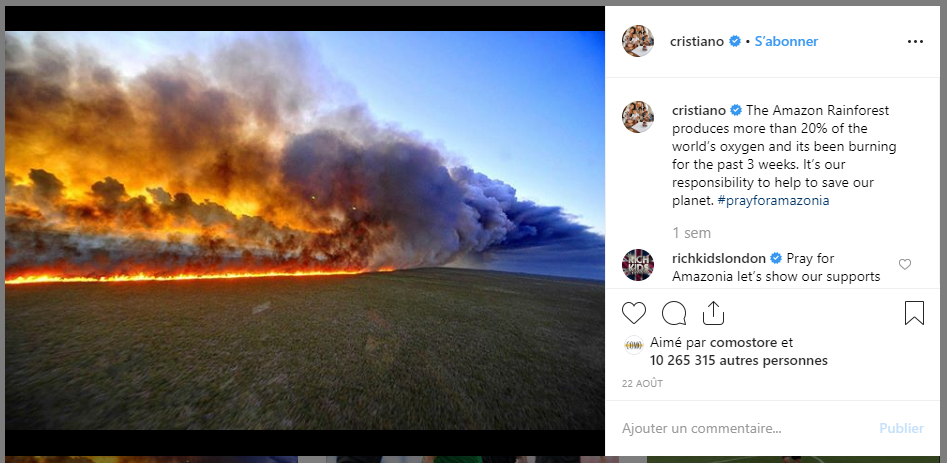The image size is (947, 463).
Task: Like richkidslondon's comment with small heart
Action: point(905,264)
